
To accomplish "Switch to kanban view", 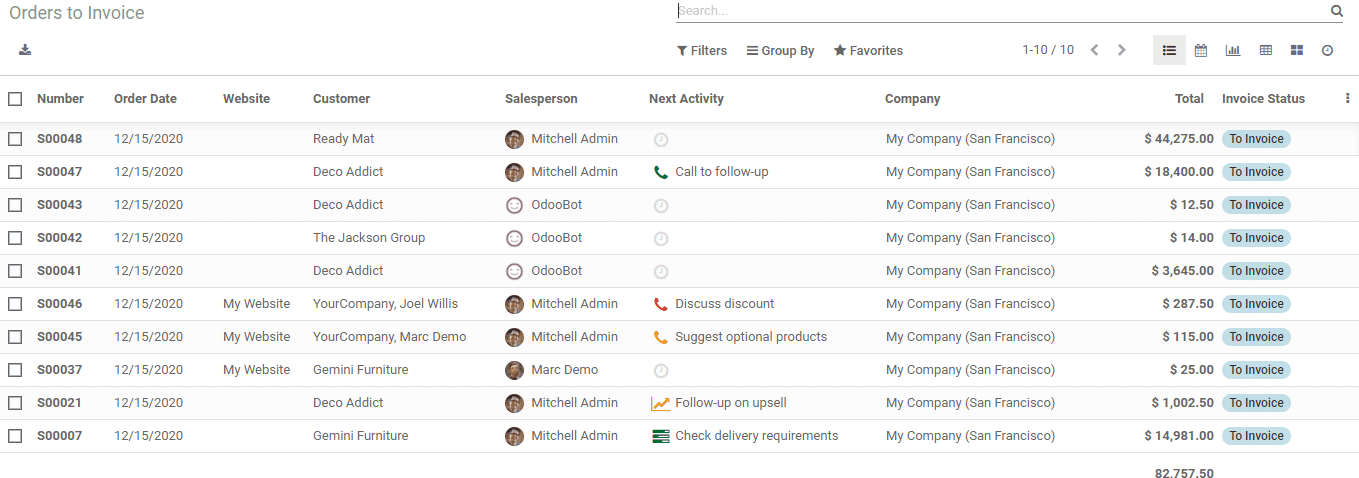I will click(1297, 50).
